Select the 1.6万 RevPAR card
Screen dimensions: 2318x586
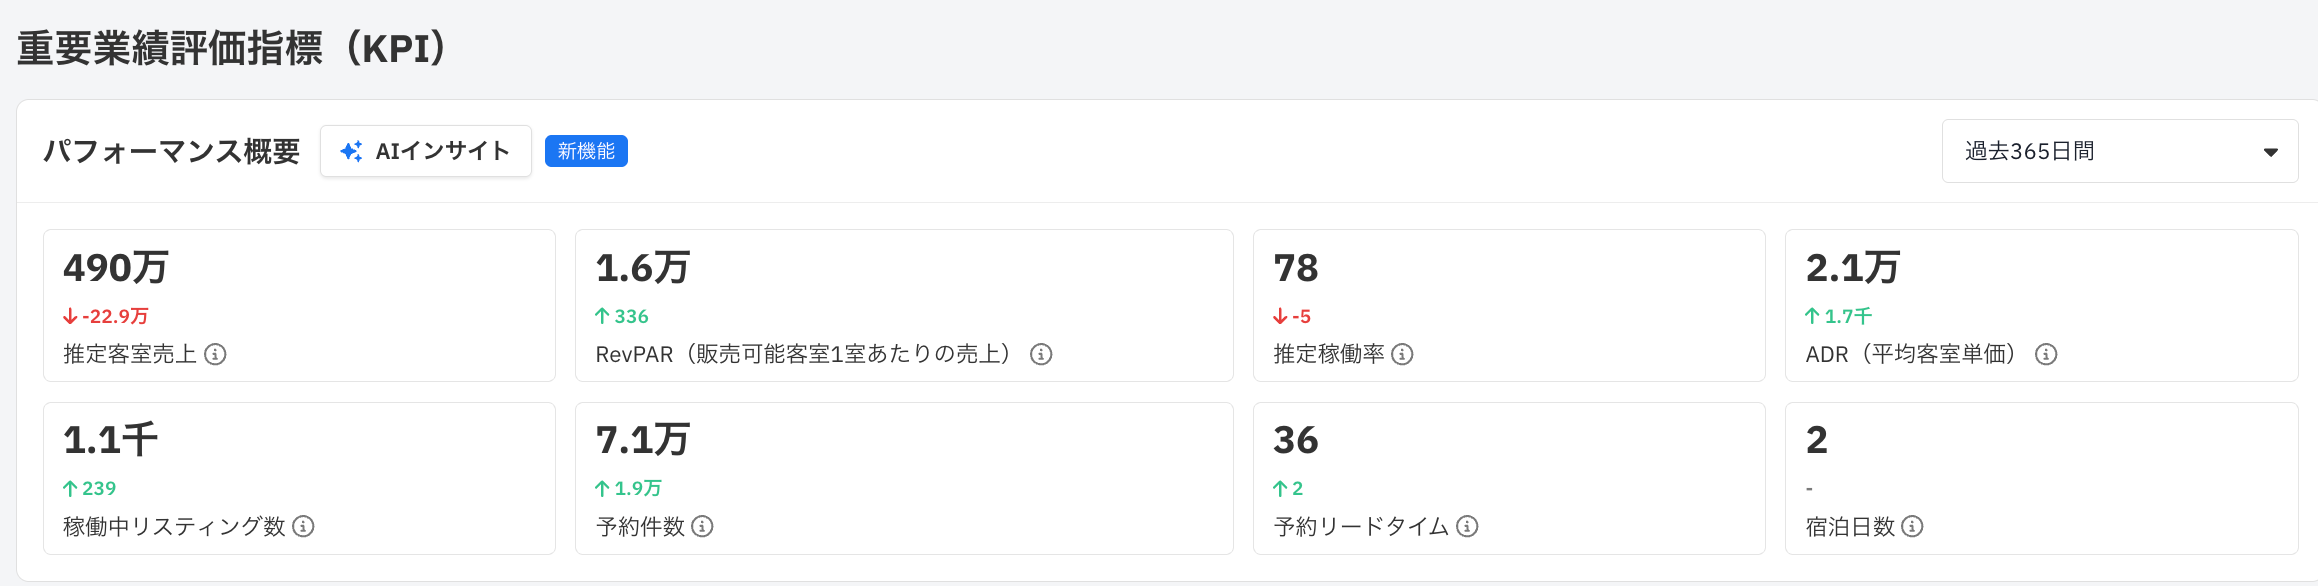click(904, 305)
